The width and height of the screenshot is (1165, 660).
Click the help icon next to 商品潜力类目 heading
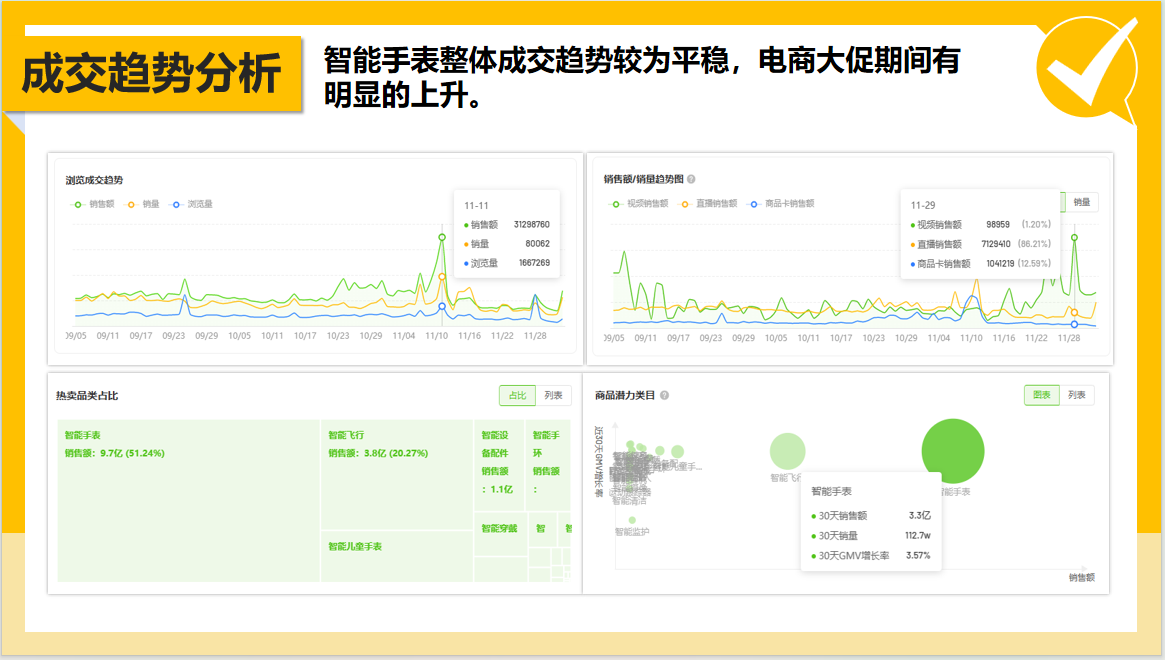tap(663, 394)
